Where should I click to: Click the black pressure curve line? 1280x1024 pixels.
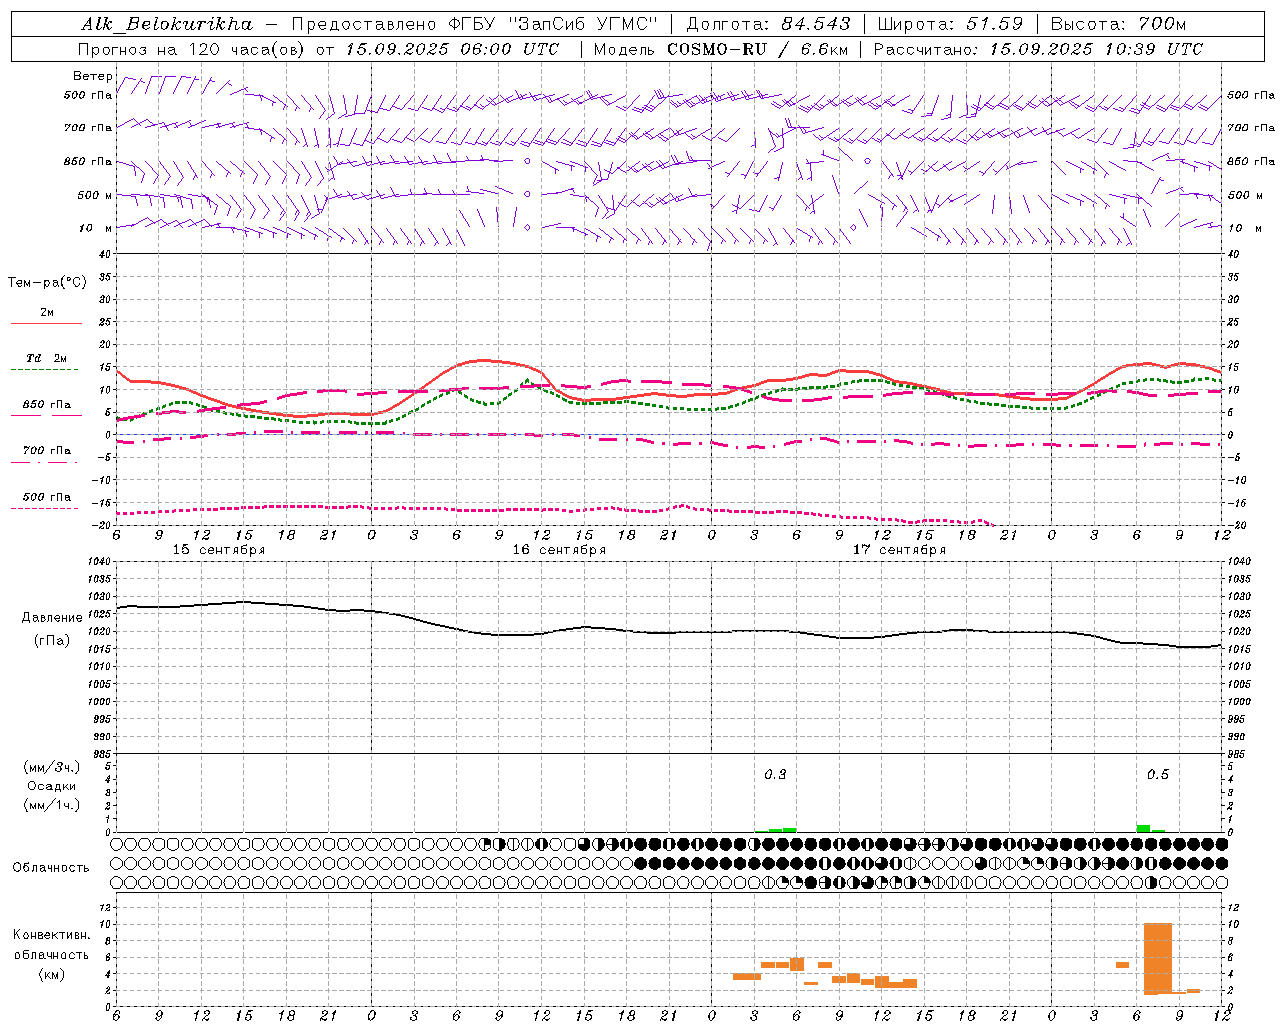[x=668, y=632]
